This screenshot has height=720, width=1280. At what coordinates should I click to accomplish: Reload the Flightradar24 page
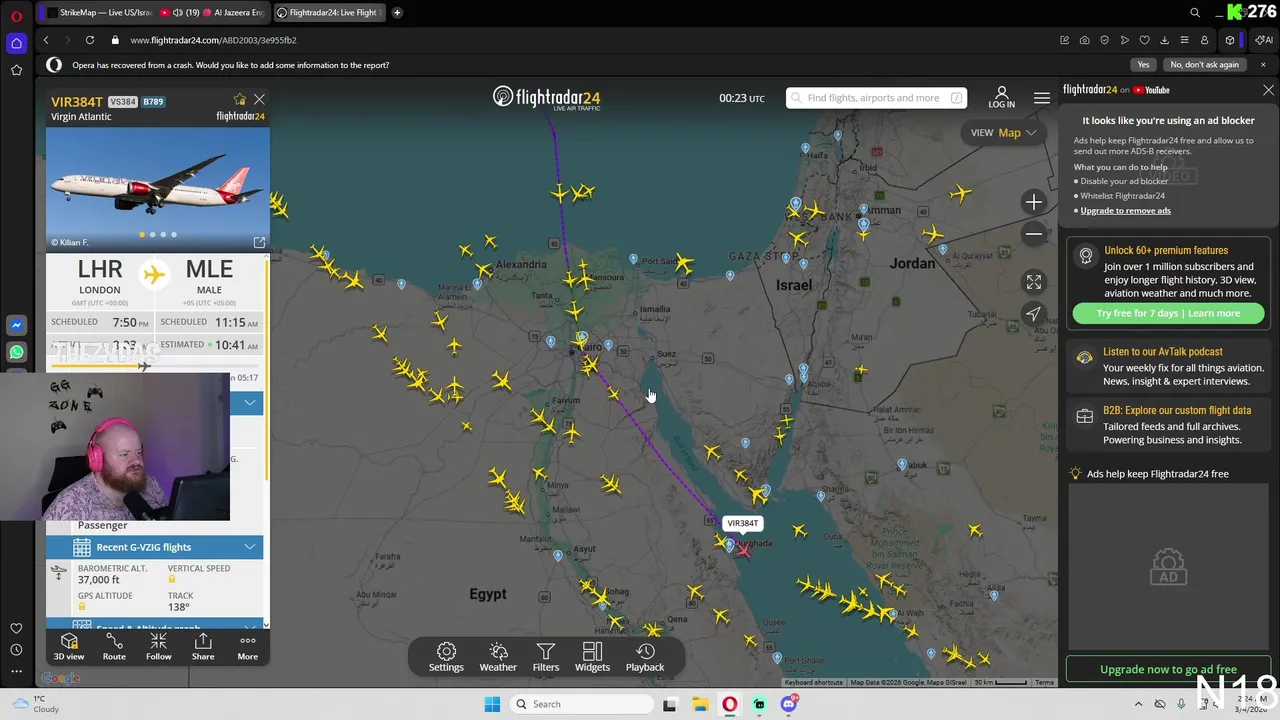[90, 40]
